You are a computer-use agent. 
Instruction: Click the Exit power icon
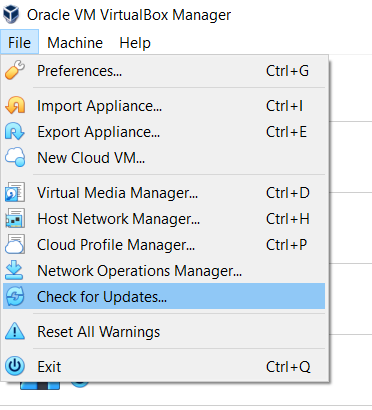[15, 366]
